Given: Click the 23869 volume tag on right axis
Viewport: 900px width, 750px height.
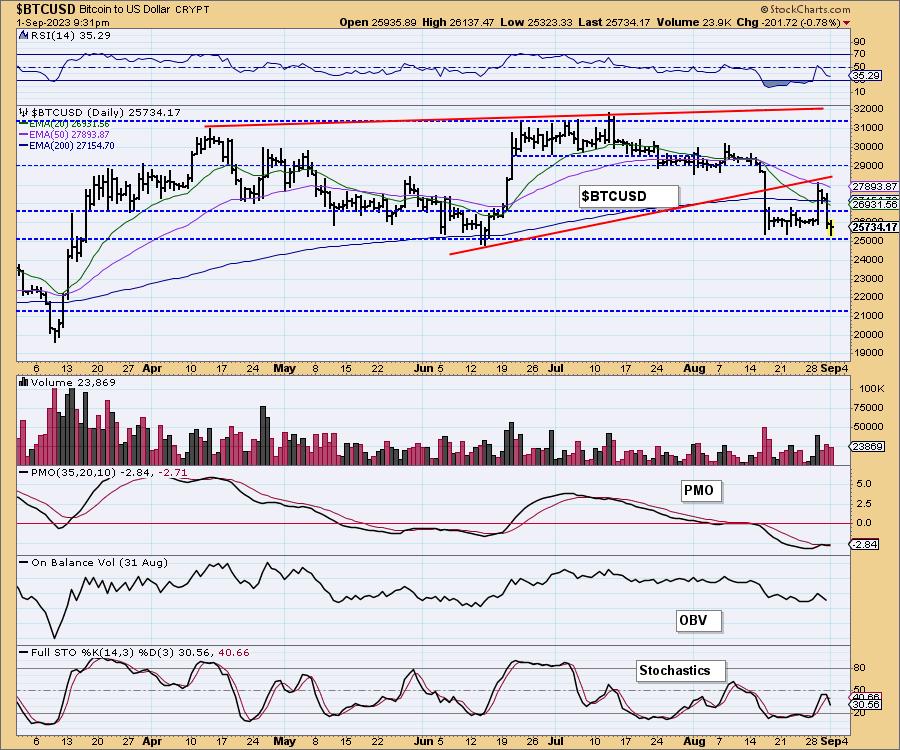Looking at the screenshot, I should [x=867, y=446].
